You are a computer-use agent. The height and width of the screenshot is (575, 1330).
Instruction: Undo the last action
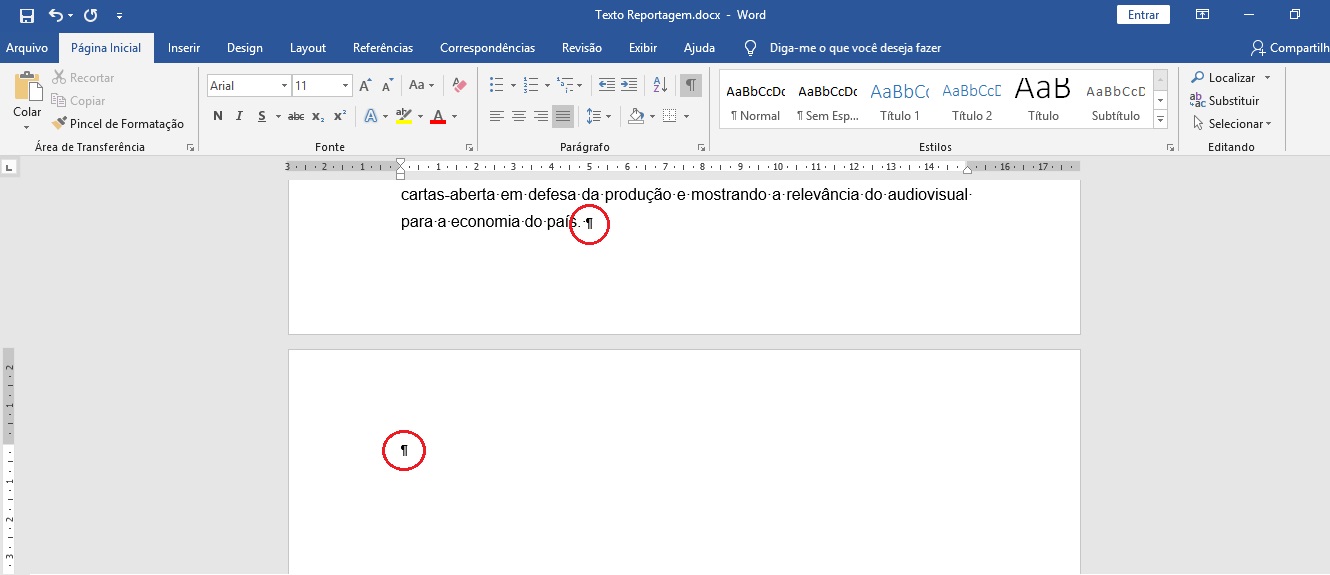click(55, 15)
